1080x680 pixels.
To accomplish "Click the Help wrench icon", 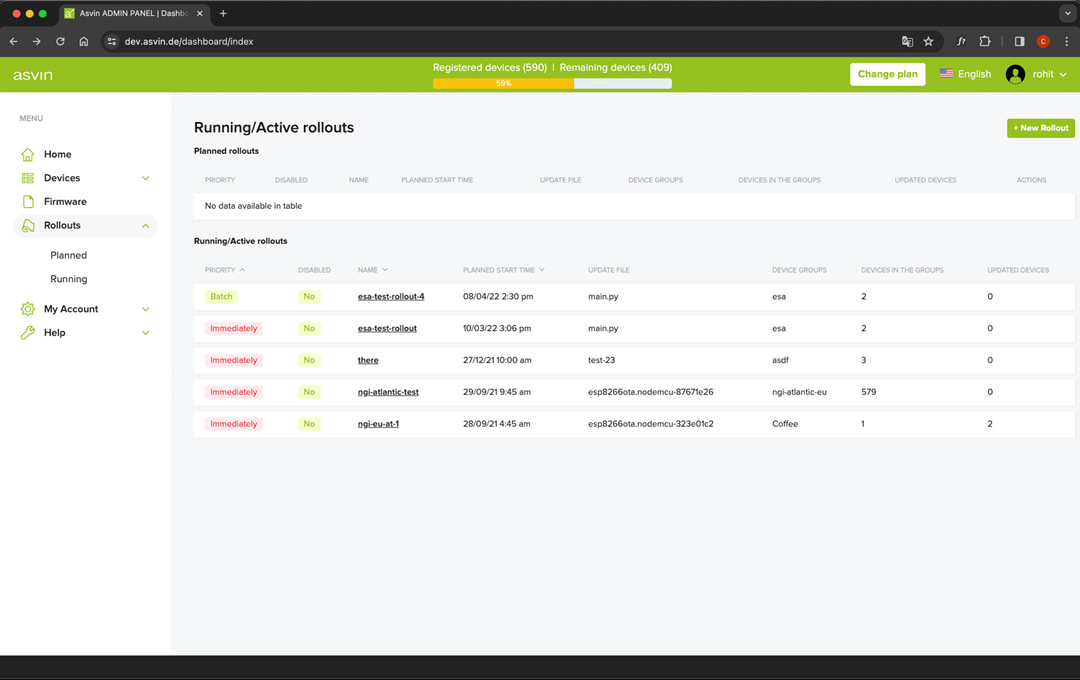I will pyautogui.click(x=28, y=333).
